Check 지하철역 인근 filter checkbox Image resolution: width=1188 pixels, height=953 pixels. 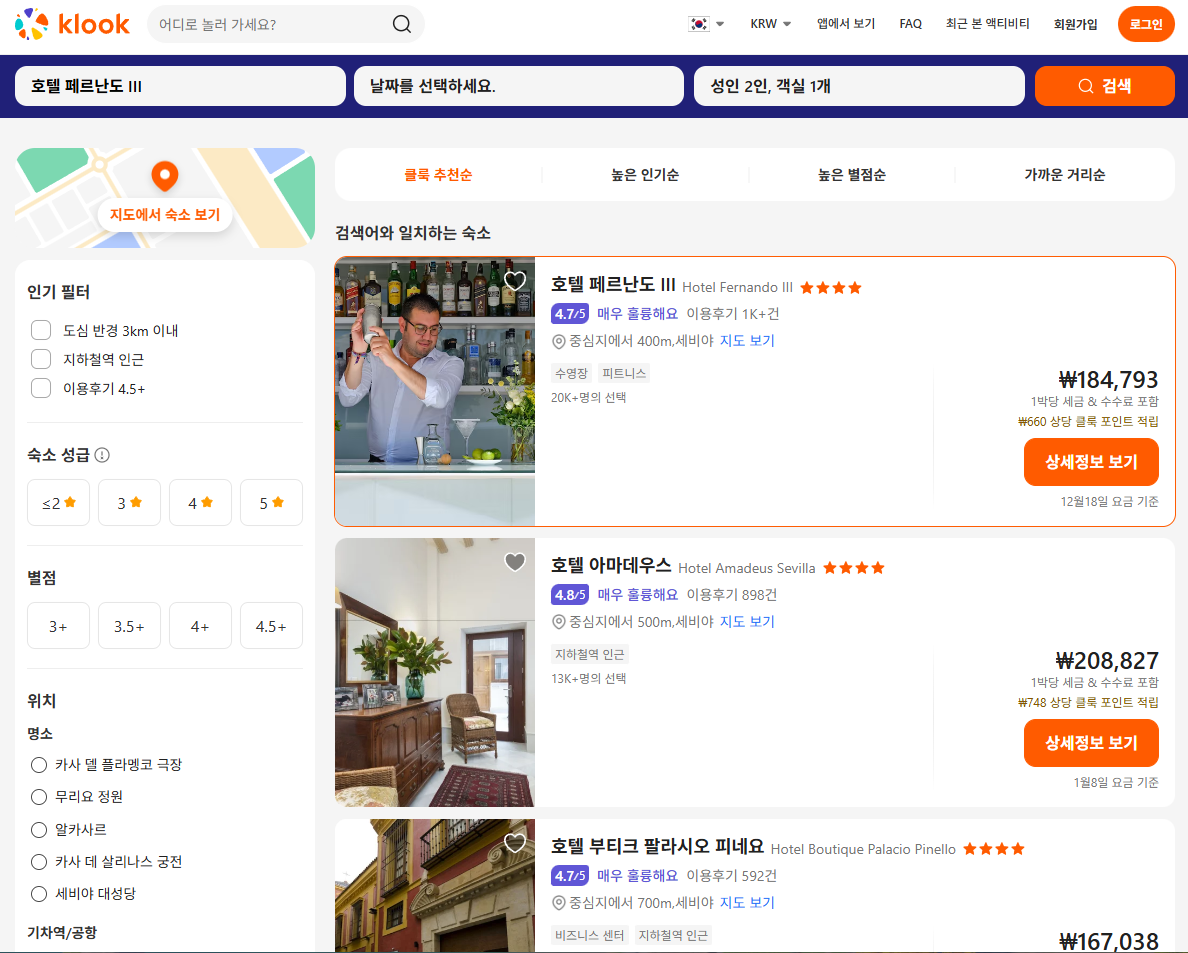click(41, 359)
